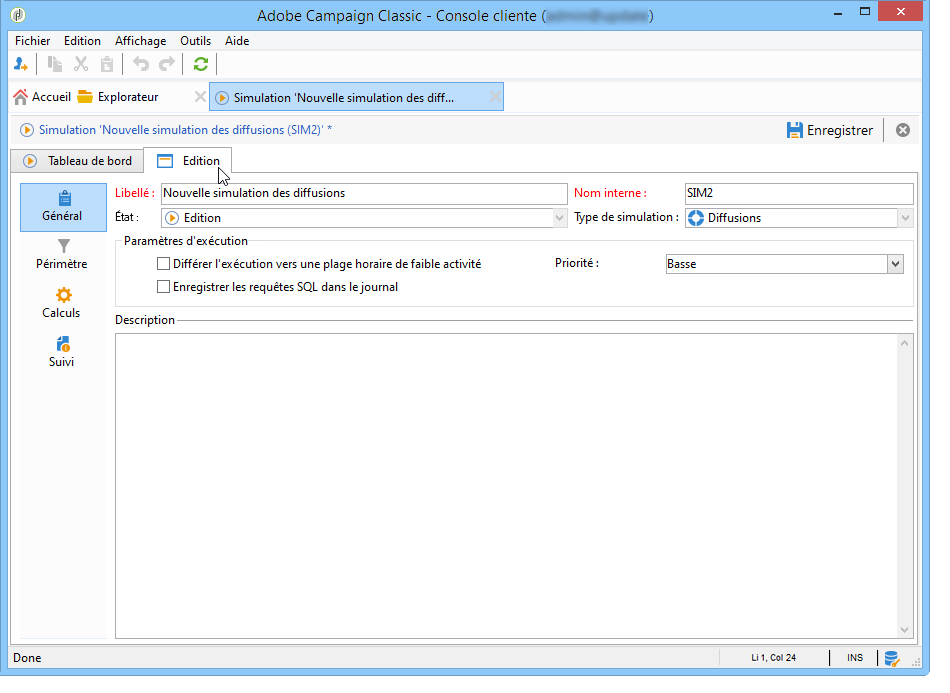Image resolution: width=950 pixels, height=693 pixels.
Task: Click the 'Li 1, Col 24' status text
Action: click(x=774, y=658)
